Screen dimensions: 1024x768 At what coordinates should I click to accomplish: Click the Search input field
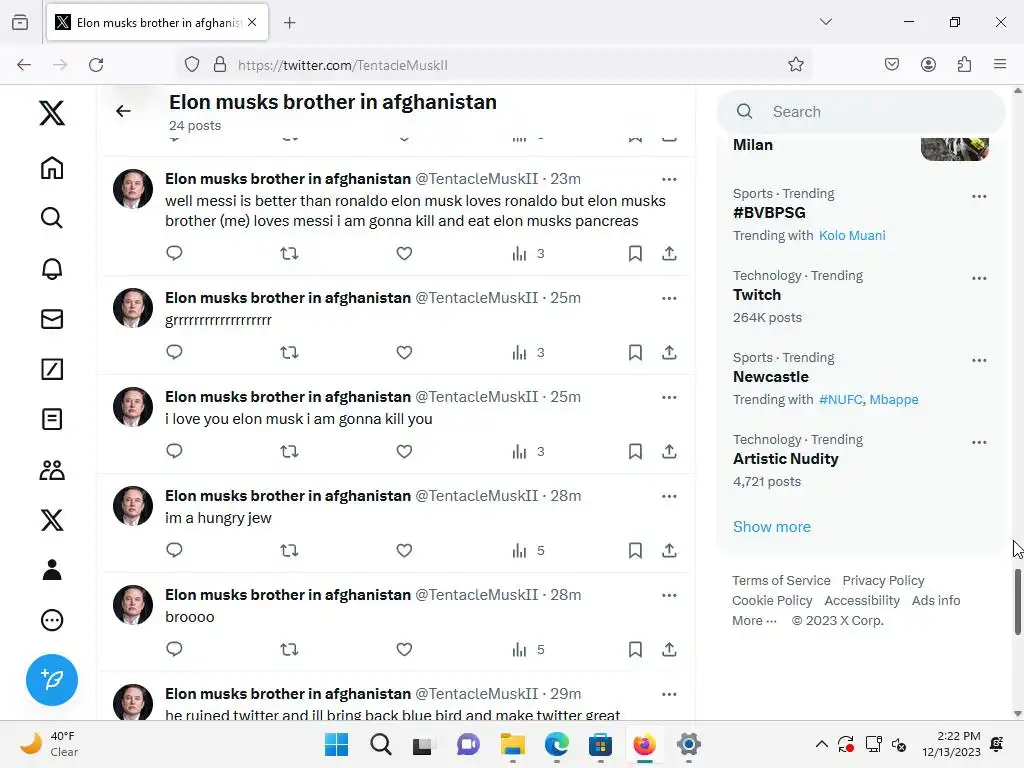click(x=861, y=112)
